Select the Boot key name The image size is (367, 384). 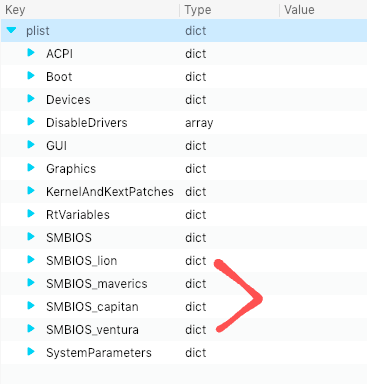[x=59, y=77]
